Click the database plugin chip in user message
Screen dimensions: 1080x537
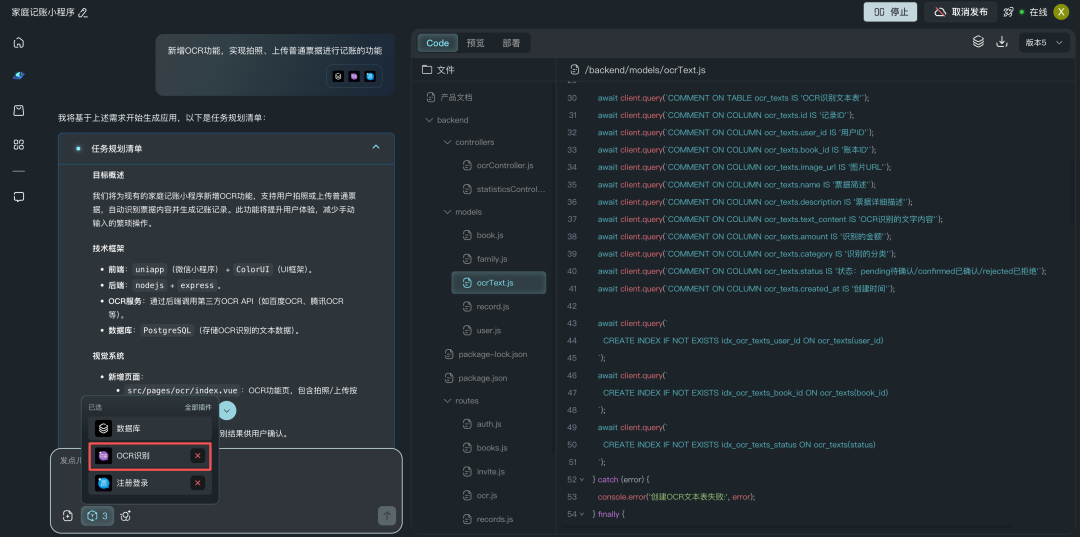click(x=338, y=76)
